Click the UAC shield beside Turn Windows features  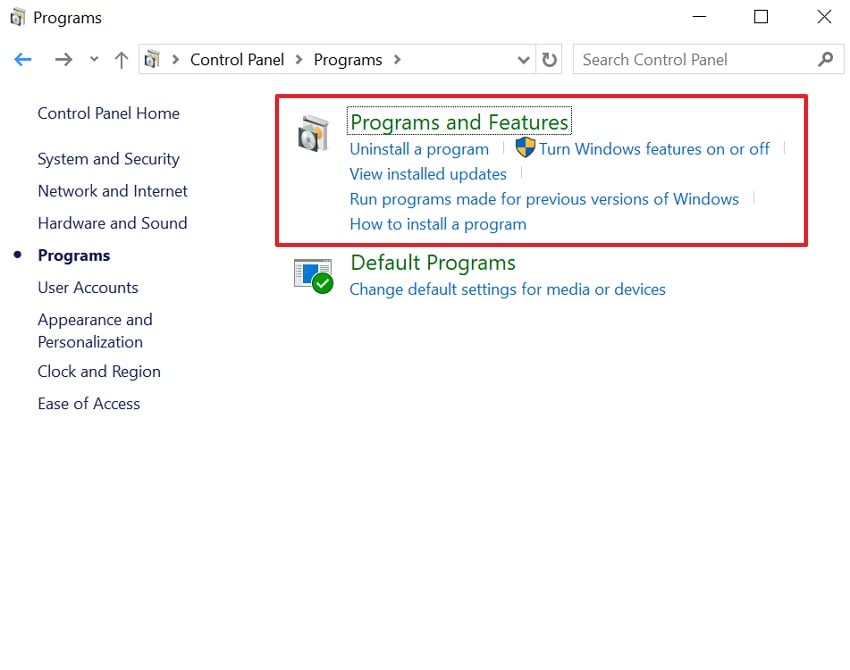523,148
